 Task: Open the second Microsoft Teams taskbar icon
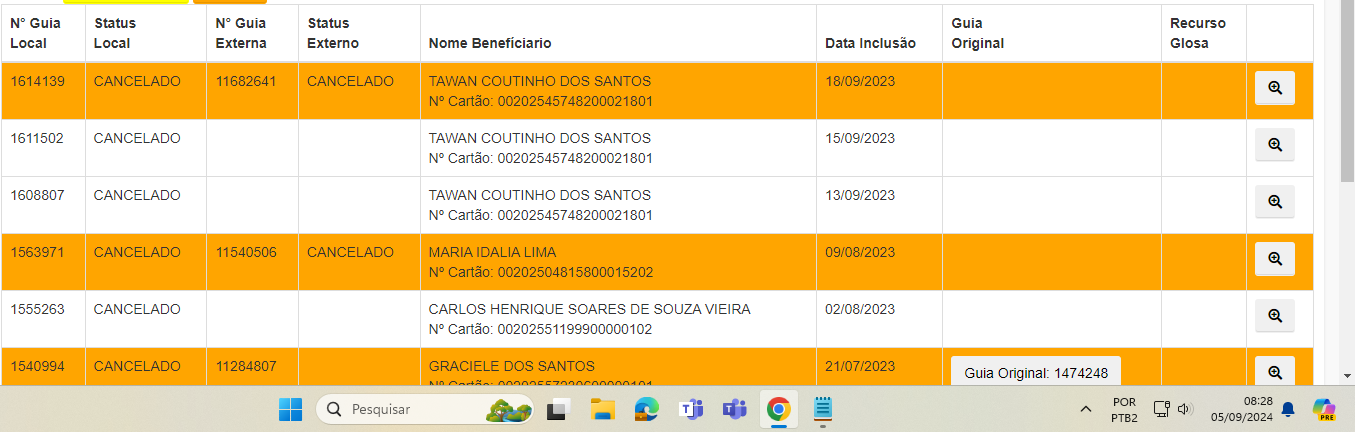(735, 409)
